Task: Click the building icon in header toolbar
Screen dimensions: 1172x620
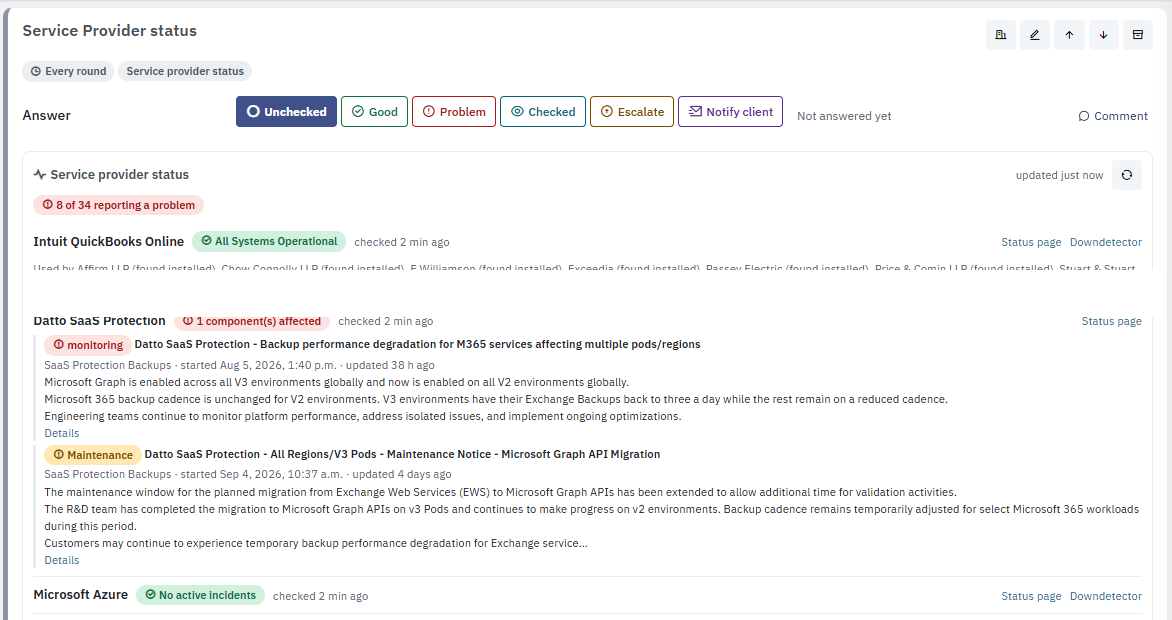Action: coord(1001,35)
